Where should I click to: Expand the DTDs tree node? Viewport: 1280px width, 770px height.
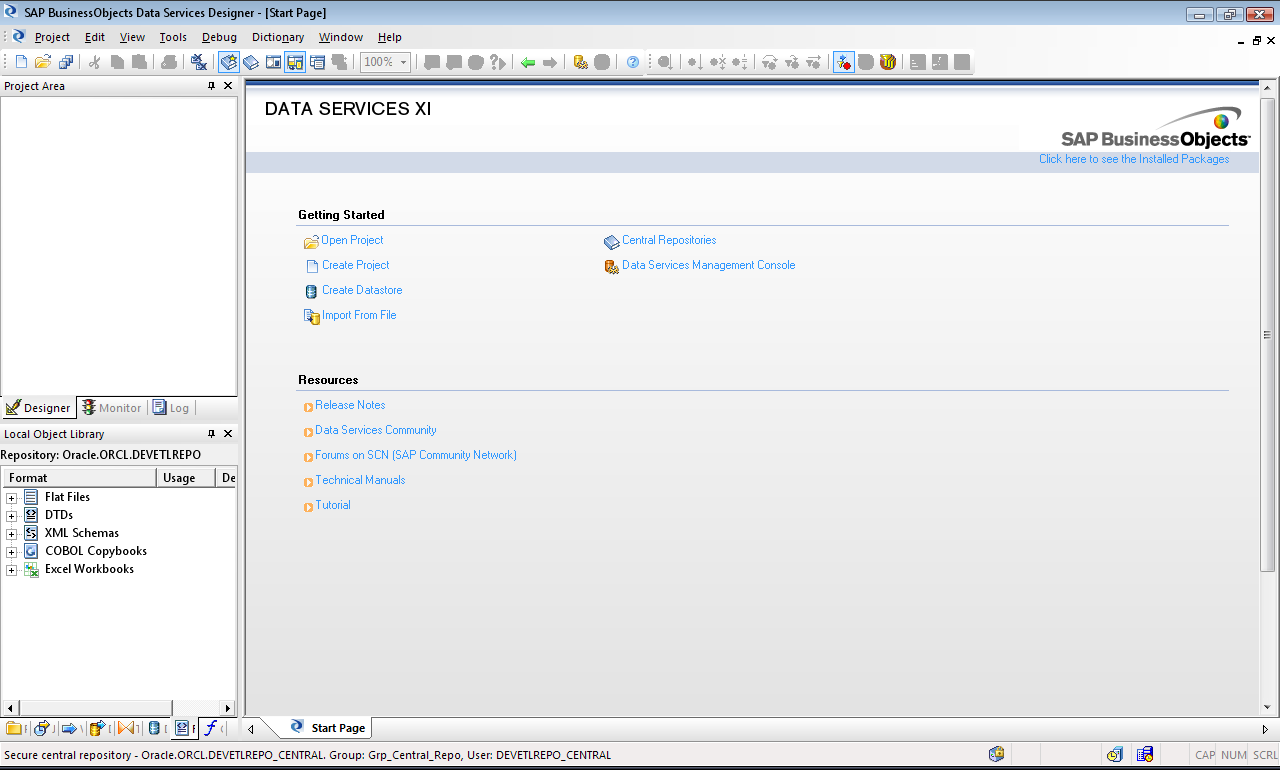point(12,516)
